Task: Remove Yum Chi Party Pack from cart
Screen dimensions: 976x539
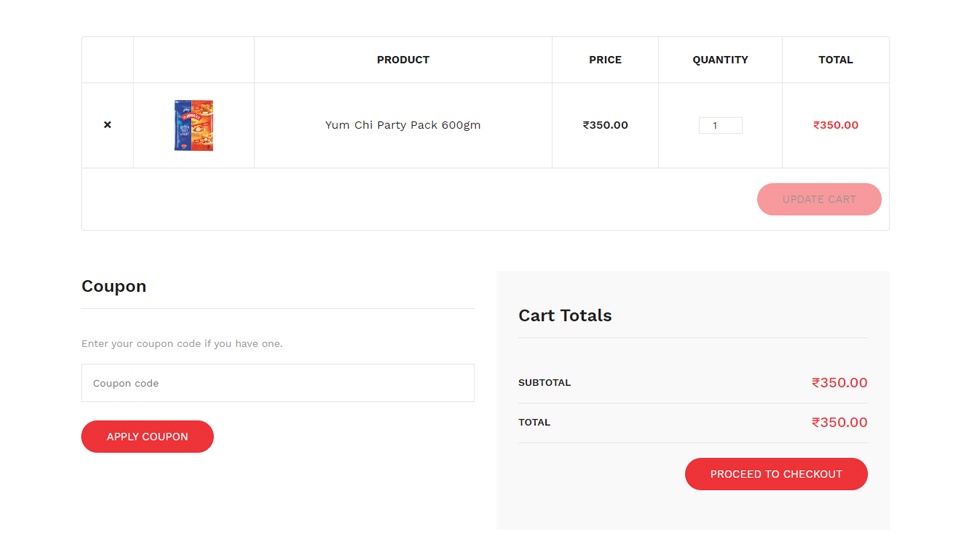Action: click(x=107, y=125)
